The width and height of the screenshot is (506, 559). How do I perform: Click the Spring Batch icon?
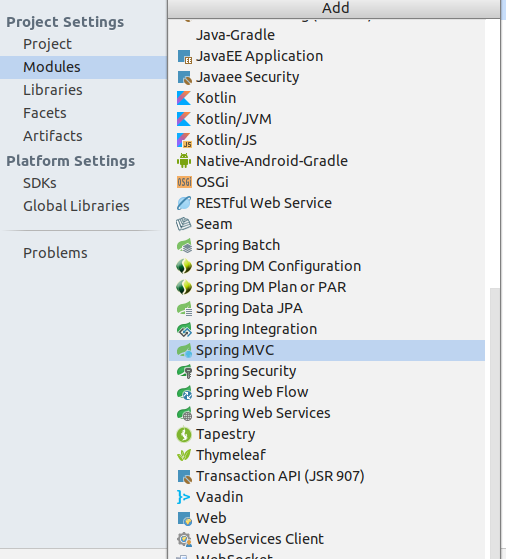tap(184, 245)
